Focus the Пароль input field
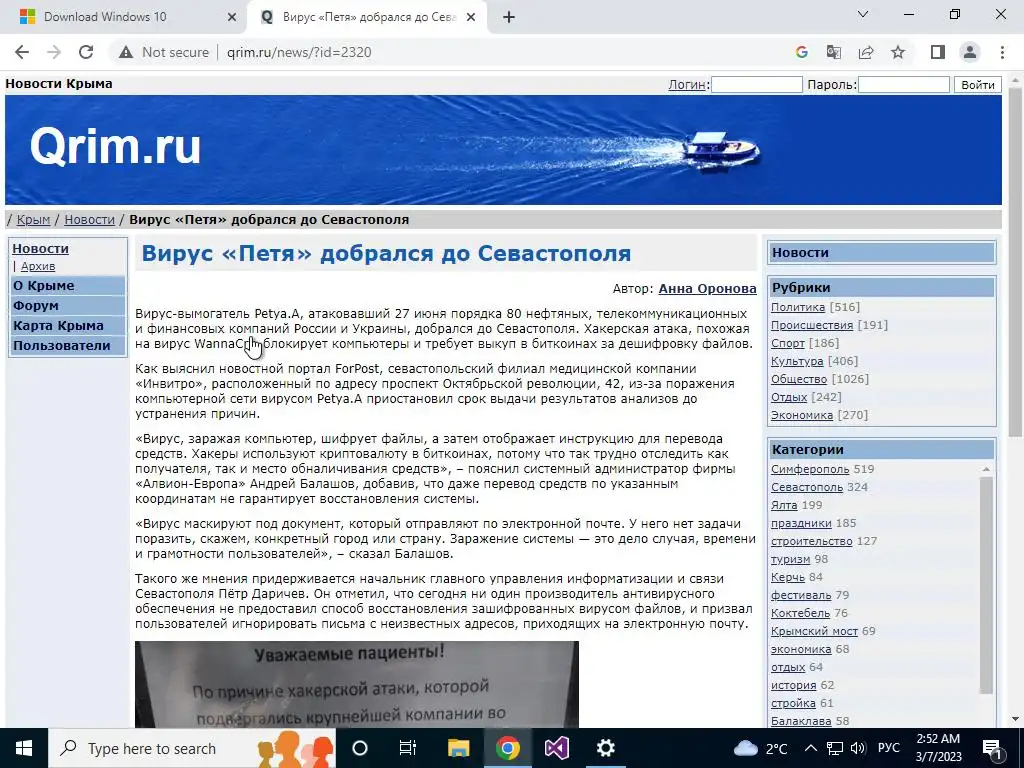This screenshot has height=768, width=1024. [903, 84]
